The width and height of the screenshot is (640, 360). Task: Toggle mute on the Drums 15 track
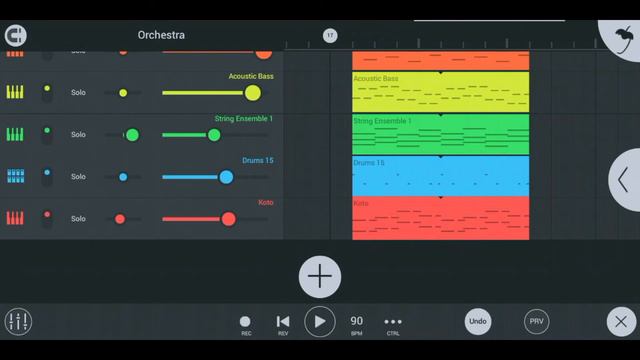tap(47, 177)
